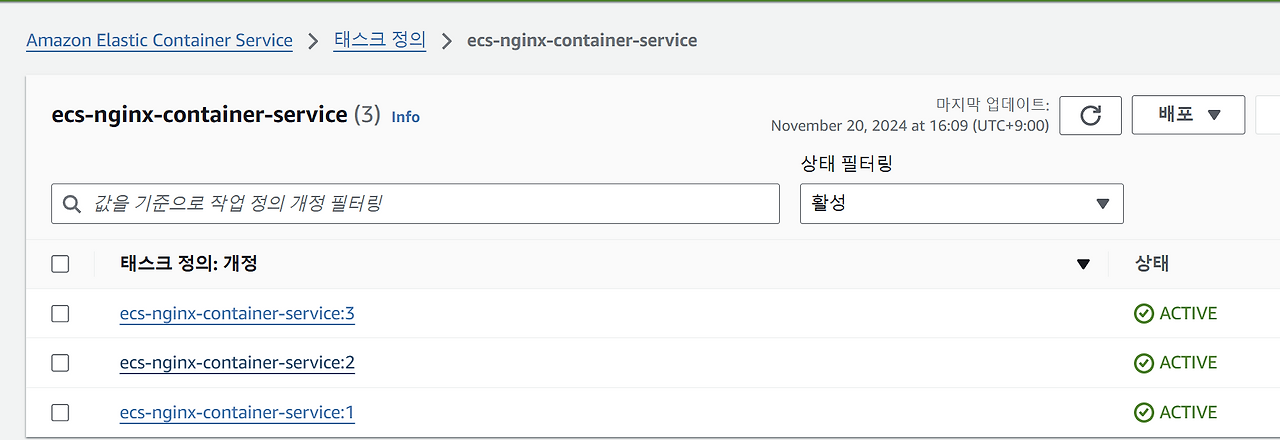
Task: Click the ecs-nginx-container-service (3) heading
Action: point(216,115)
